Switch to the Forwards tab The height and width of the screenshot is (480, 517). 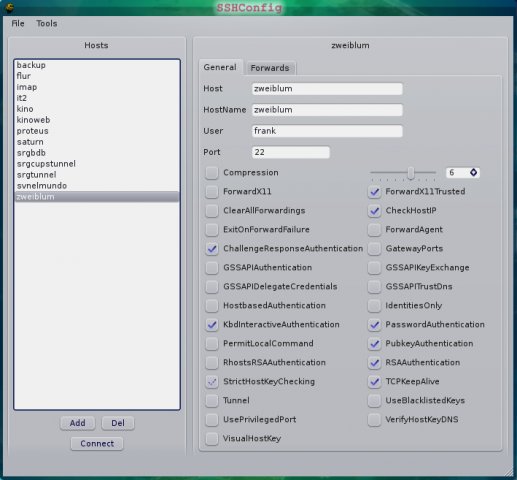270,68
